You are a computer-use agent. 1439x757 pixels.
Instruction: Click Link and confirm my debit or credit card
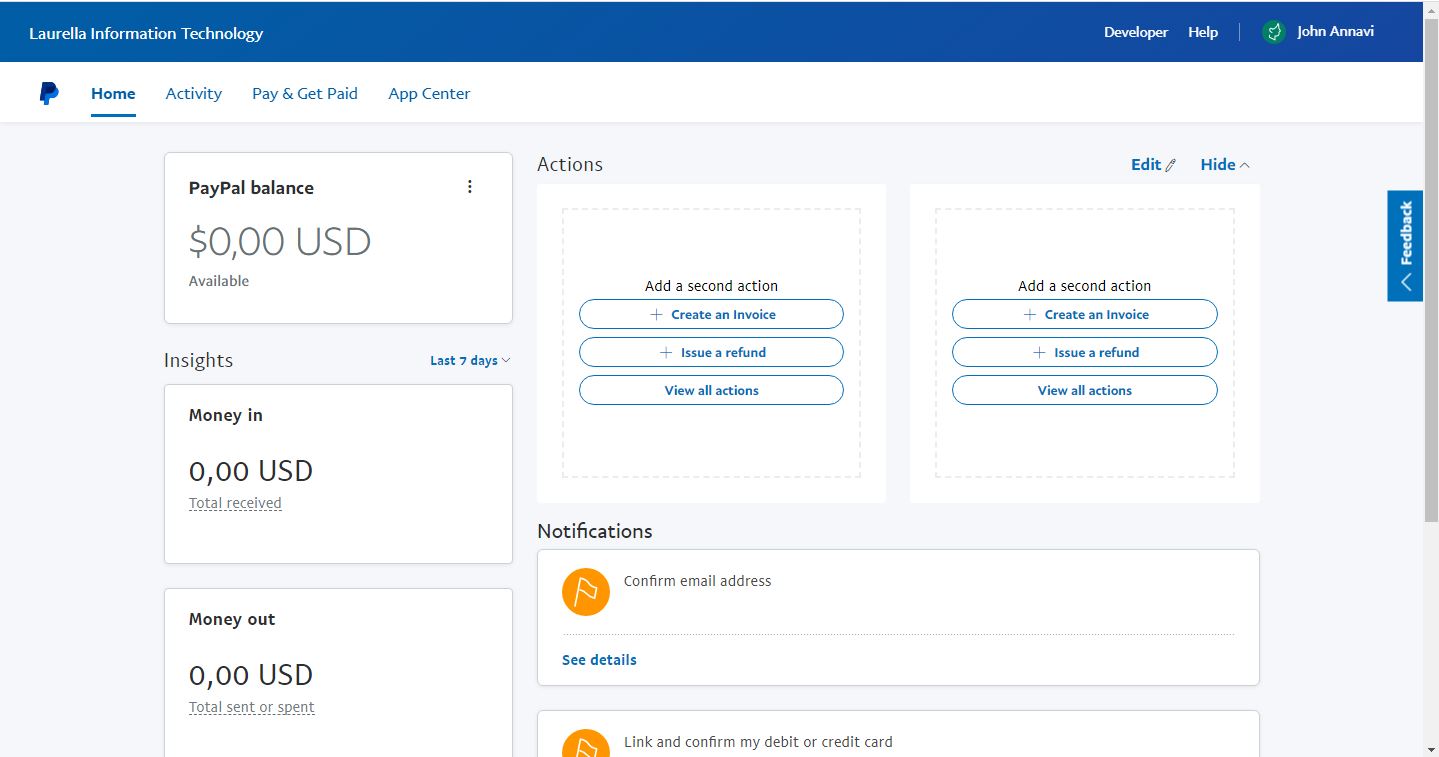758,742
